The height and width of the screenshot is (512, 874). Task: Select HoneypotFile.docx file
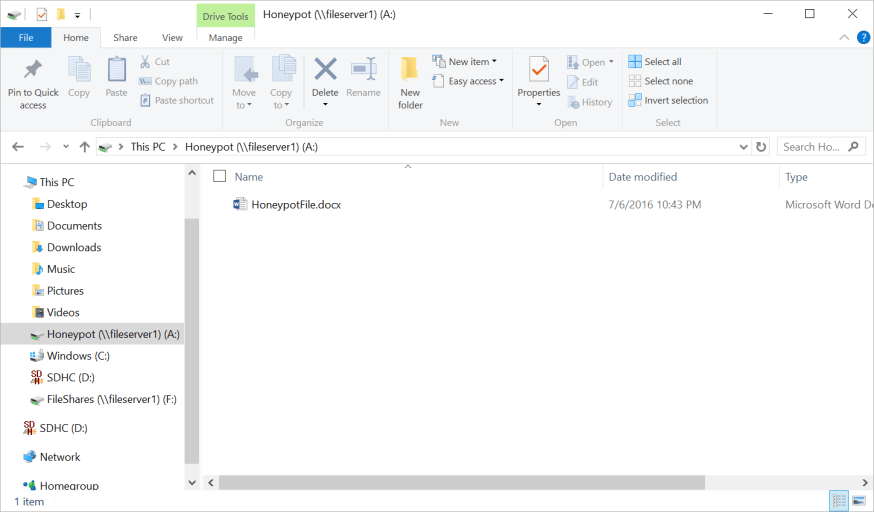tap(296, 204)
